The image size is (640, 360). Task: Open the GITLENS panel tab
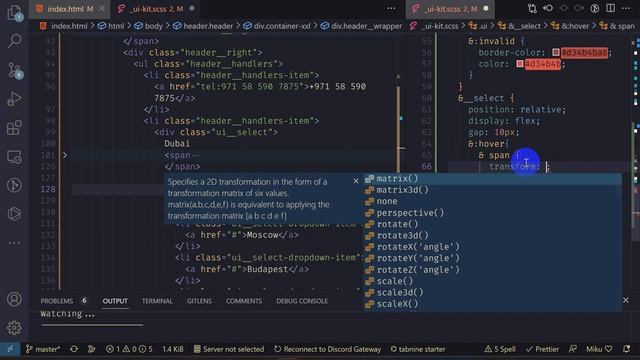point(199,301)
